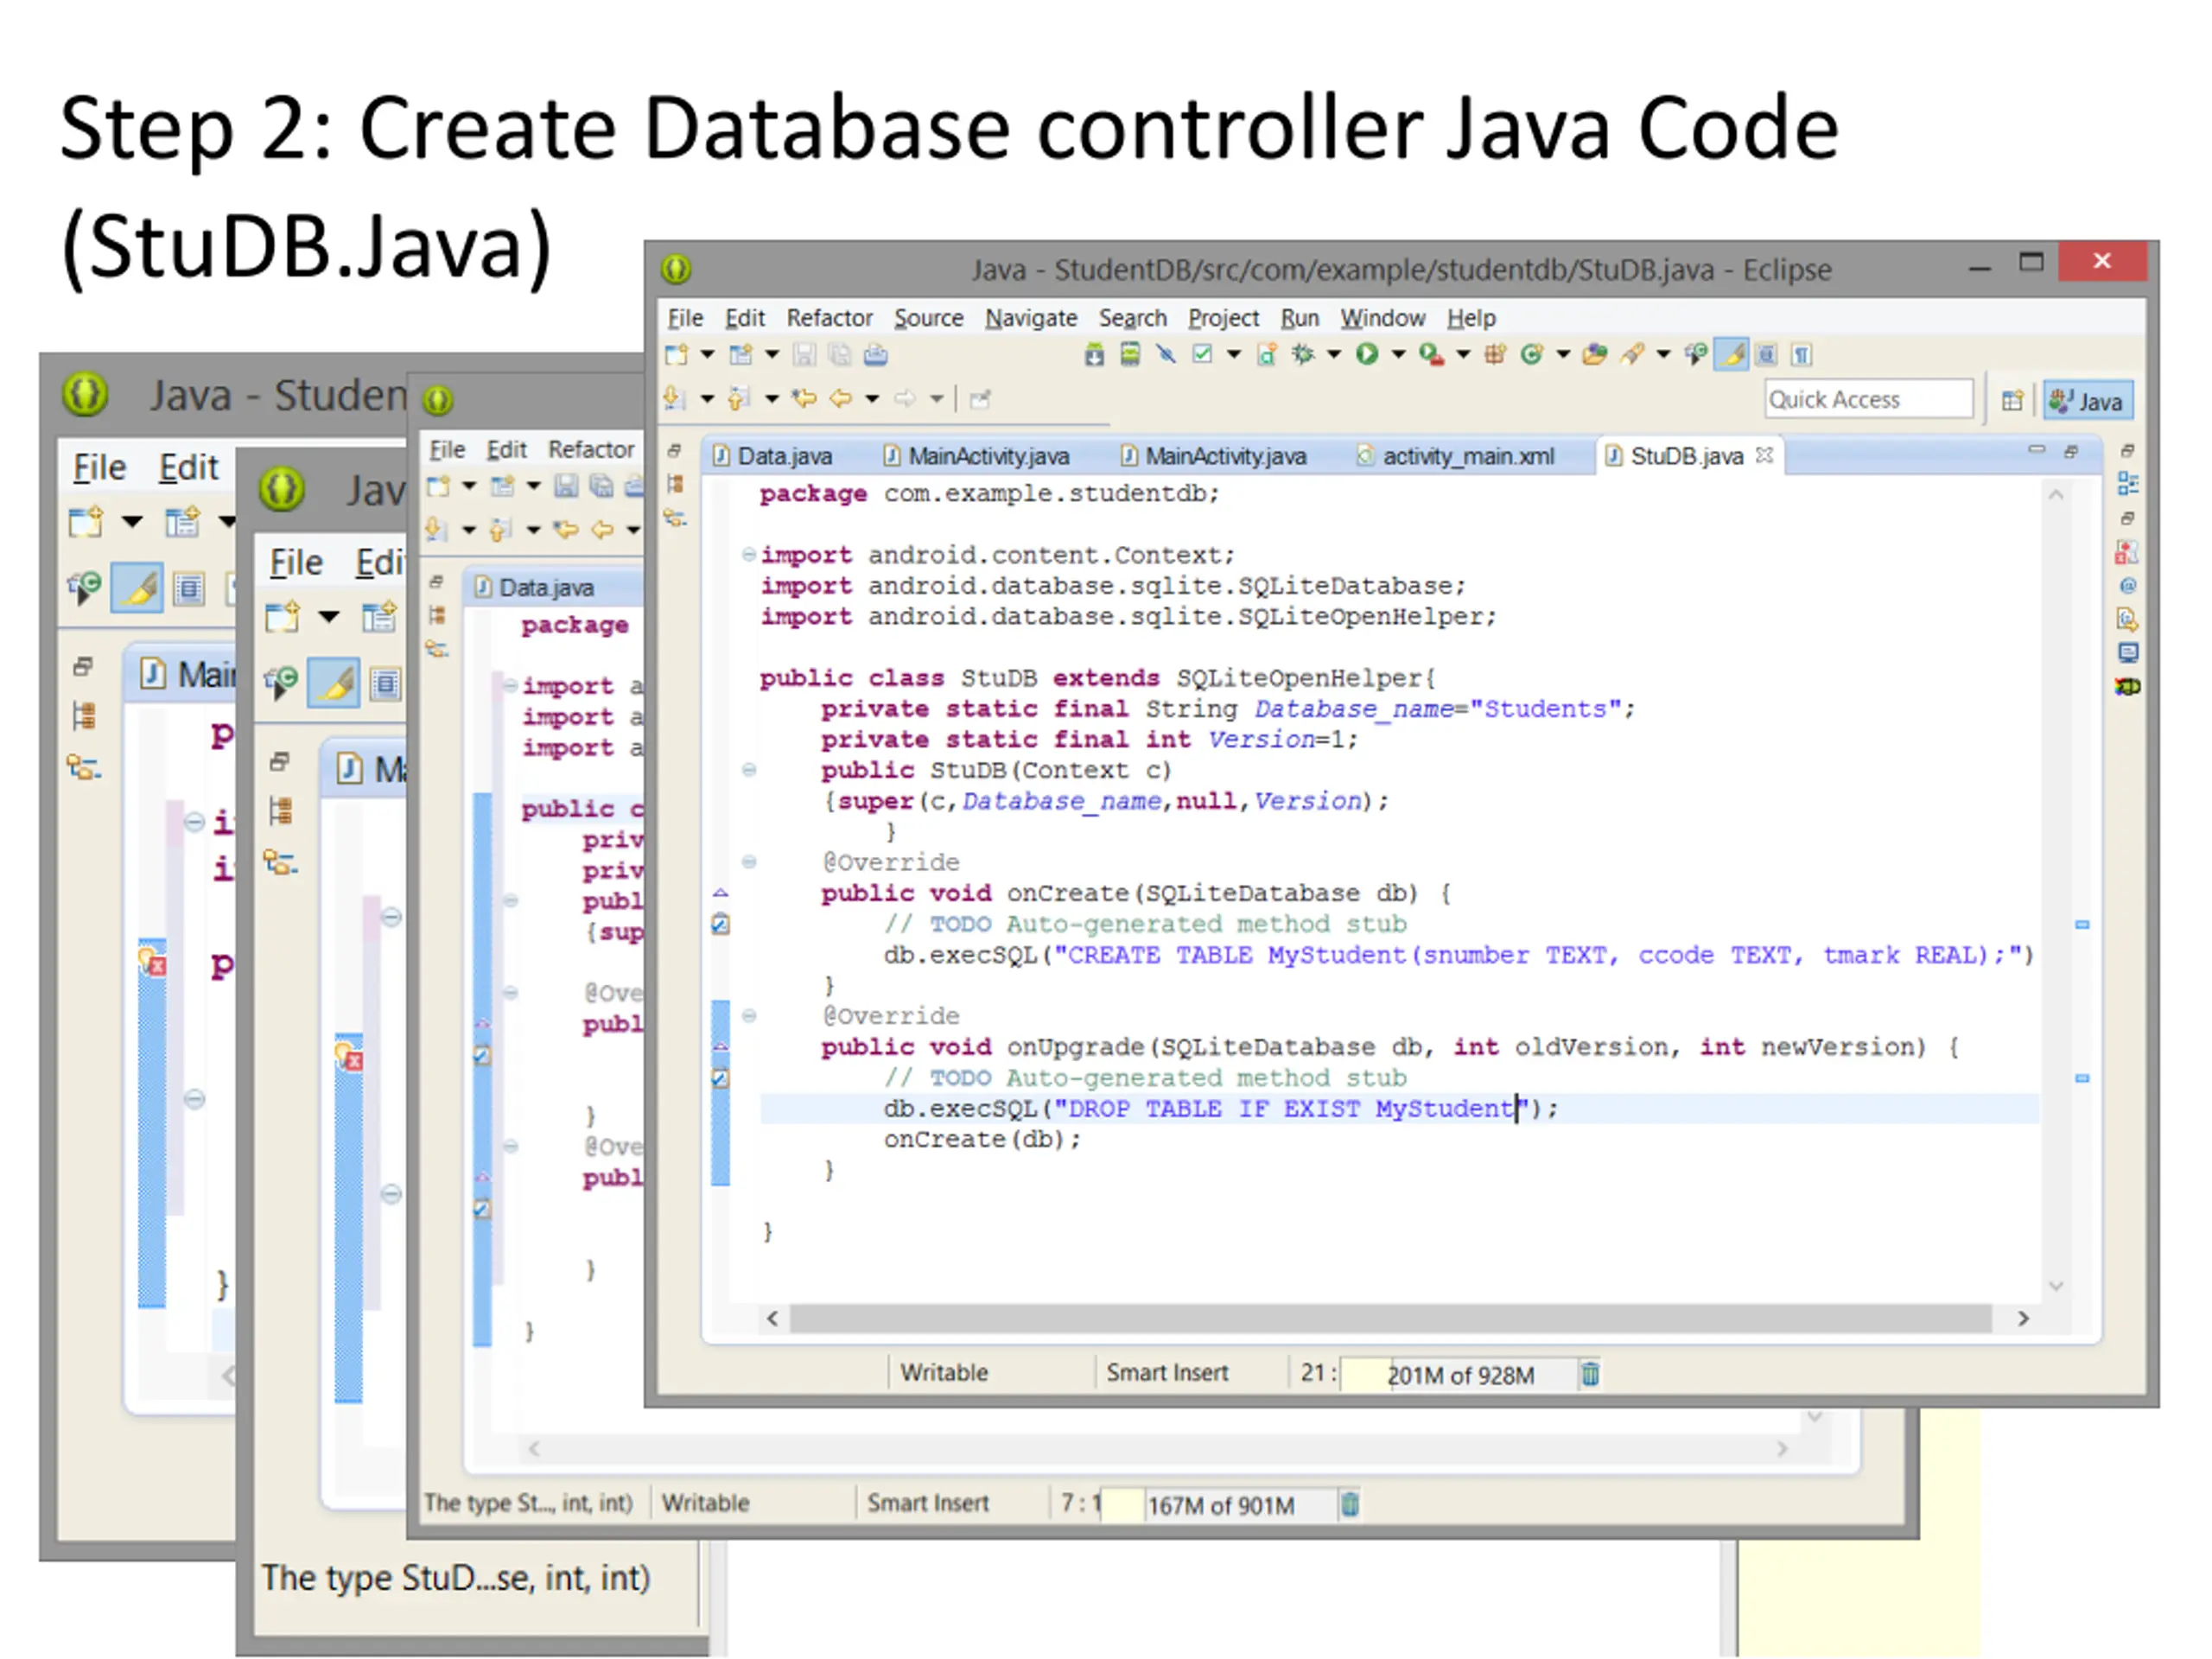Open dropdown arrow next to Back navigation

pyautogui.click(x=872, y=399)
